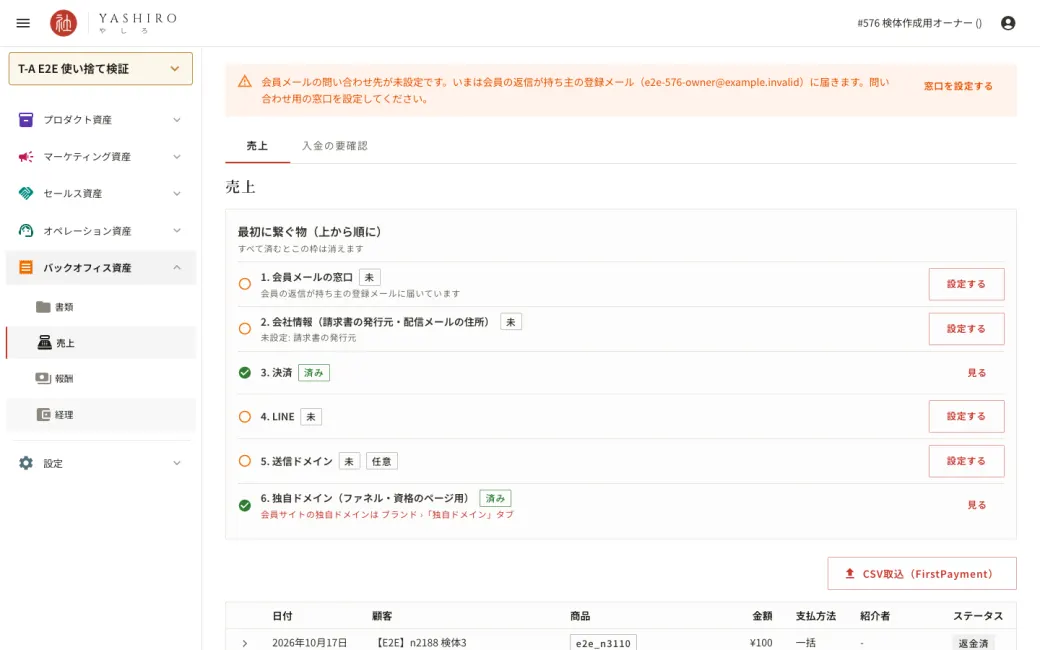Click the 支払方法 column header
Image resolution: width=1040 pixels, height=650 pixels.
pos(816,616)
